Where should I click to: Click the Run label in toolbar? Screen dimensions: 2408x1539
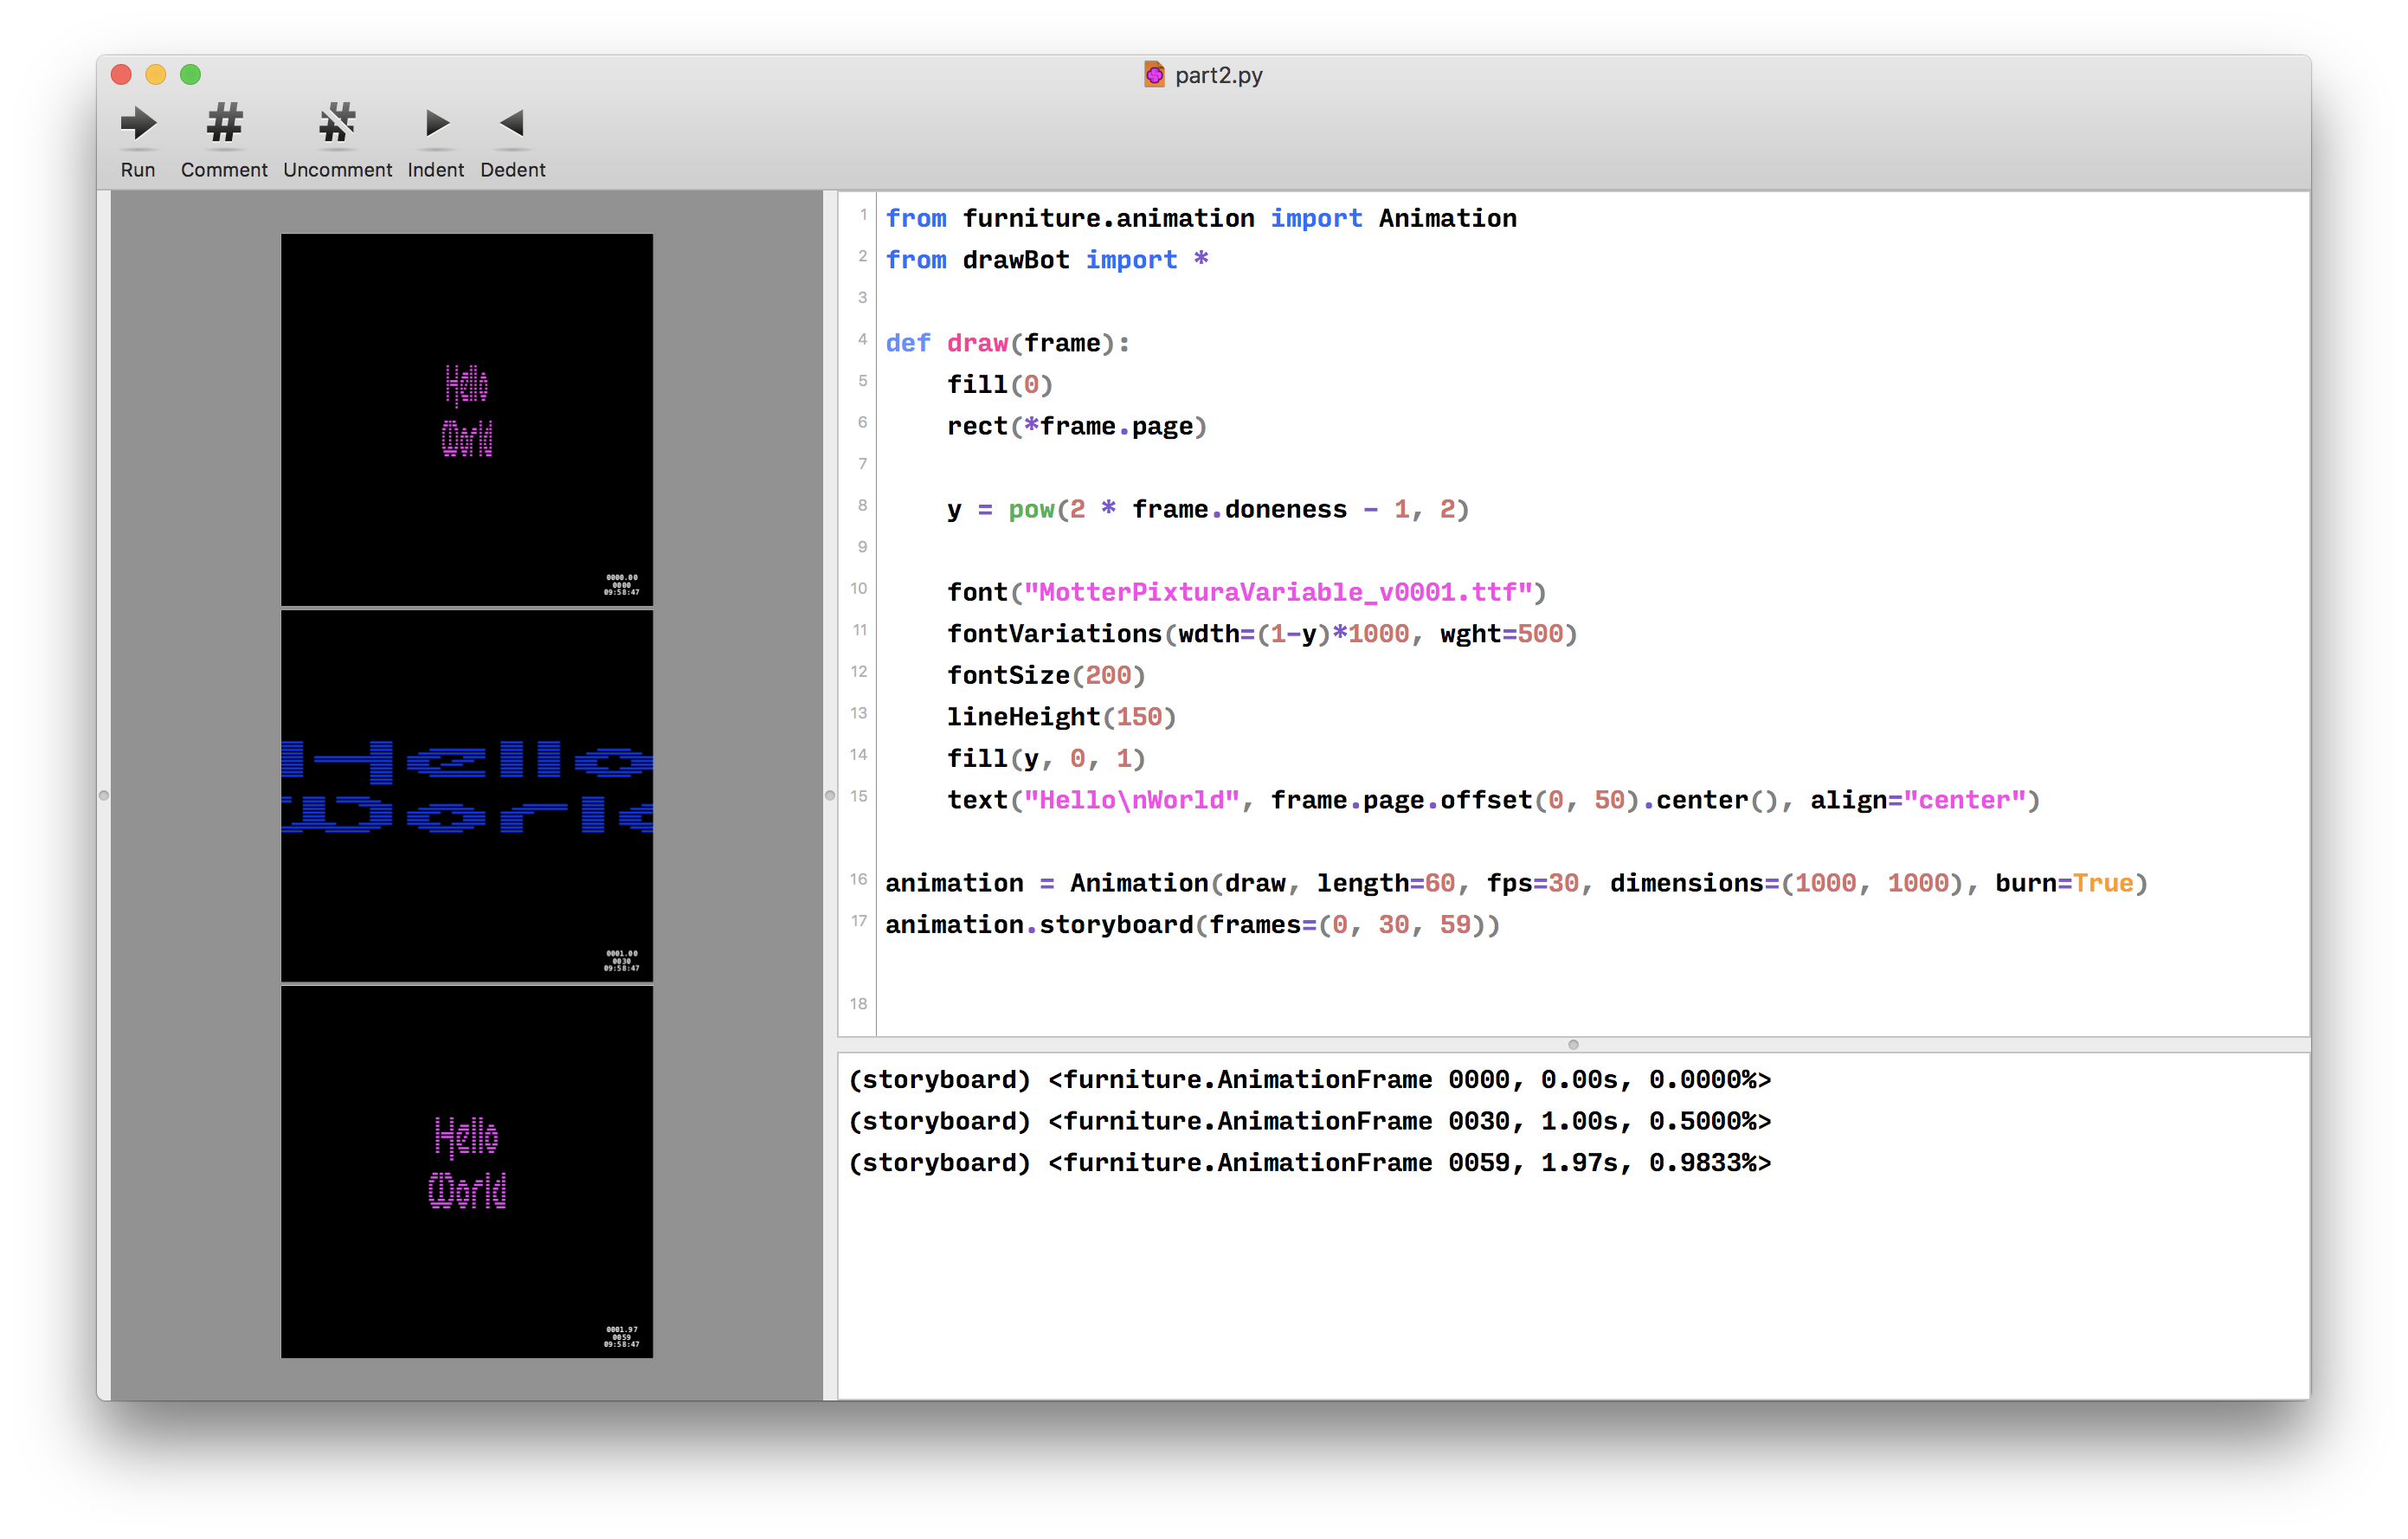coord(138,170)
